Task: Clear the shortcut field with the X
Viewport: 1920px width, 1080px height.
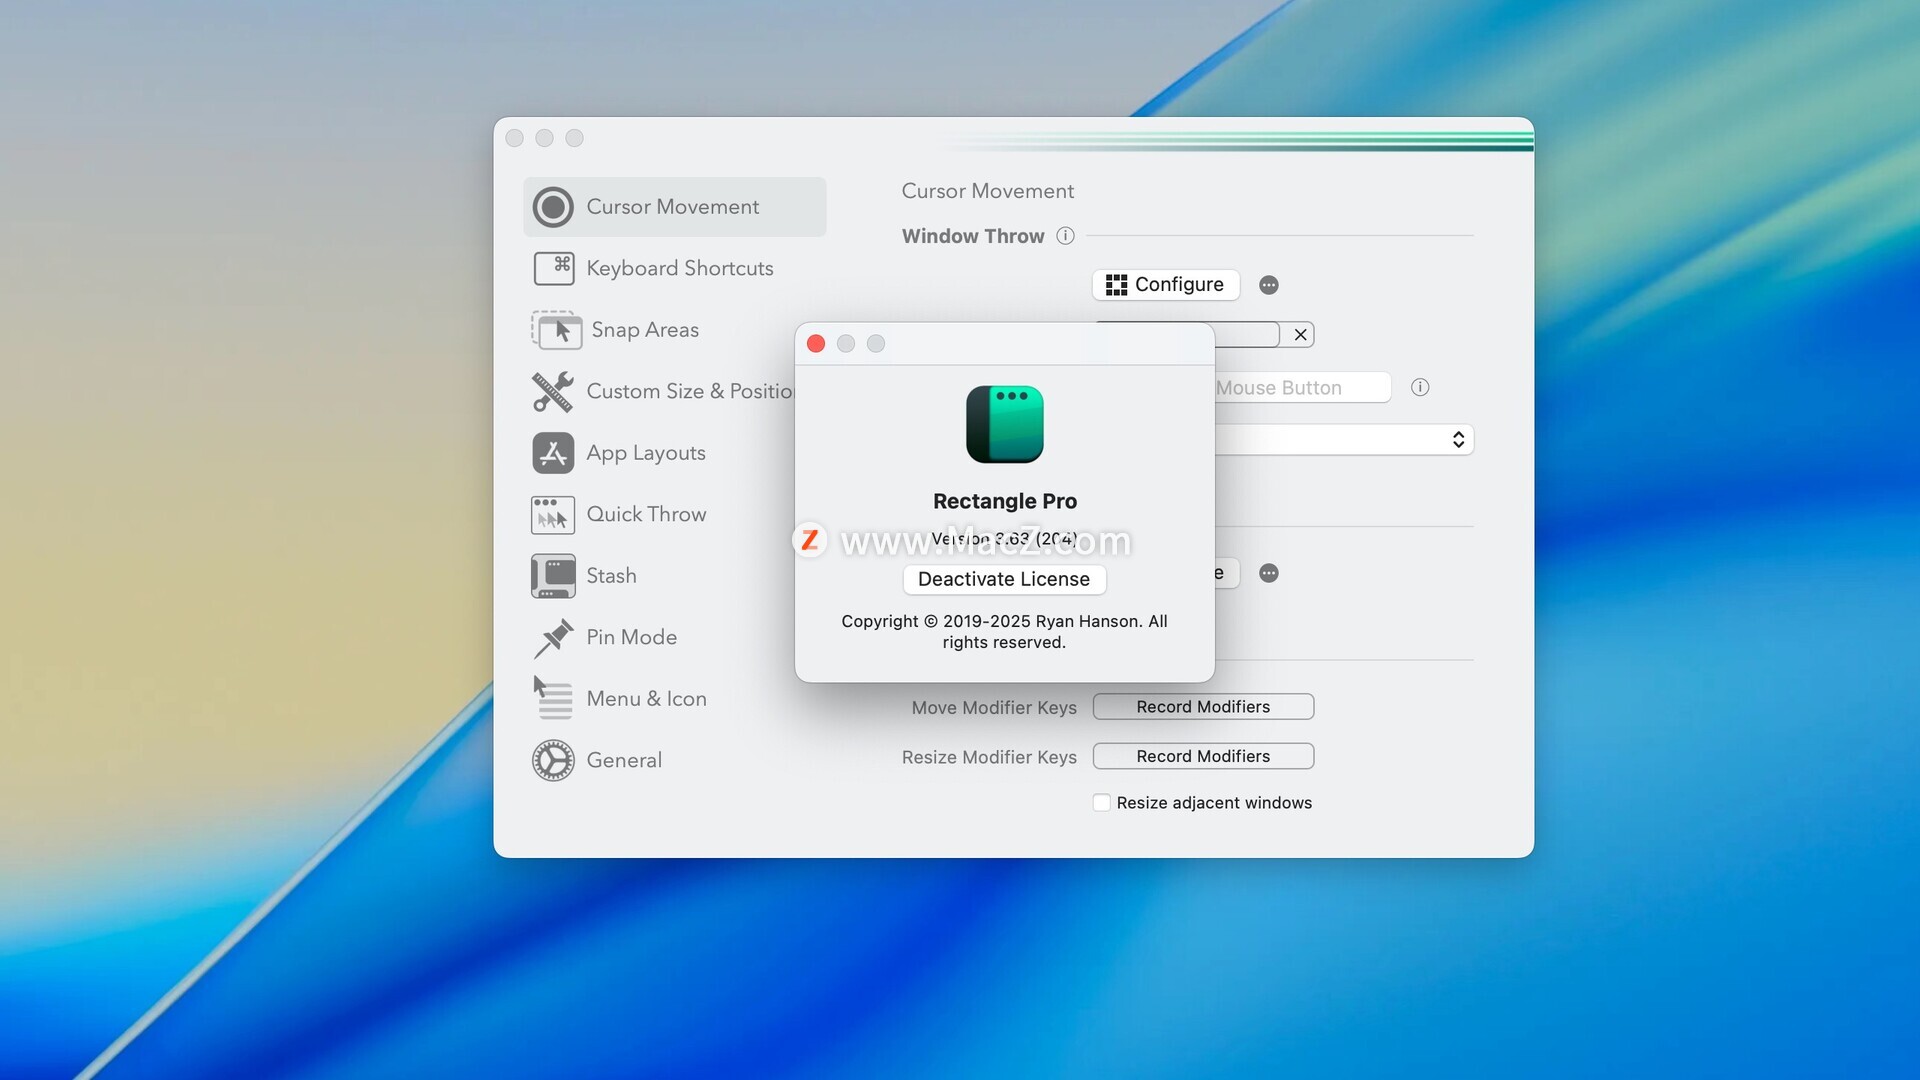Action: point(1300,335)
